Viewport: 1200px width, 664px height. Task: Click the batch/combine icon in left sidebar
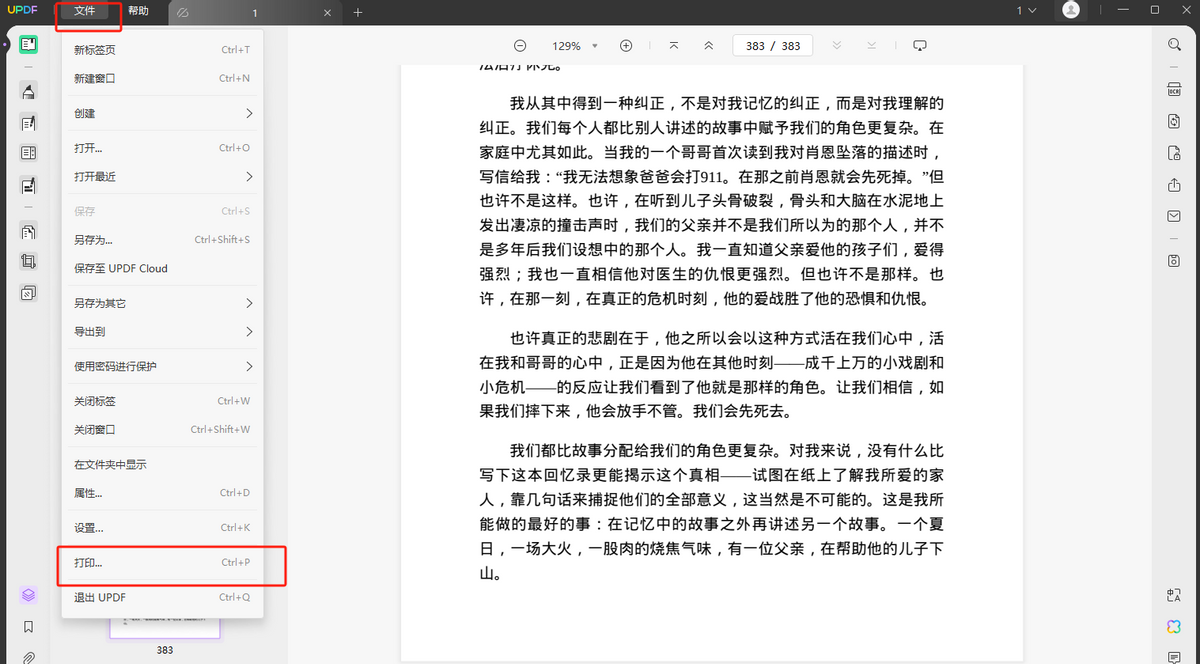tap(28, 293)
